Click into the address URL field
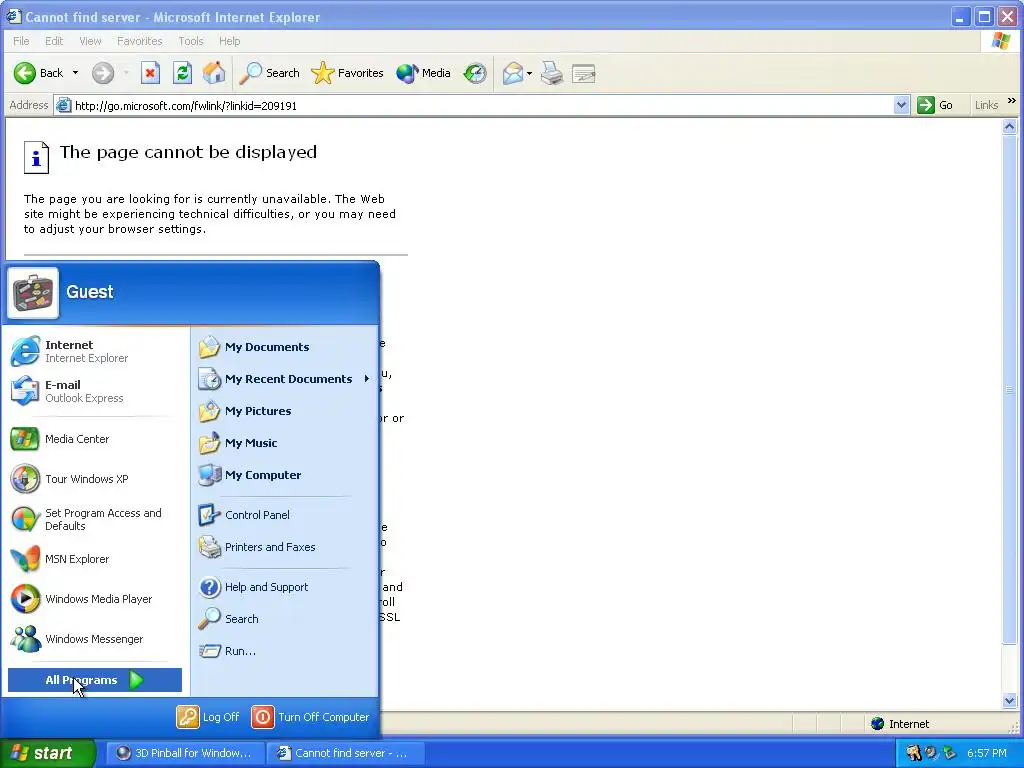The image size is (1024, 768). click(x=483, y=105)
